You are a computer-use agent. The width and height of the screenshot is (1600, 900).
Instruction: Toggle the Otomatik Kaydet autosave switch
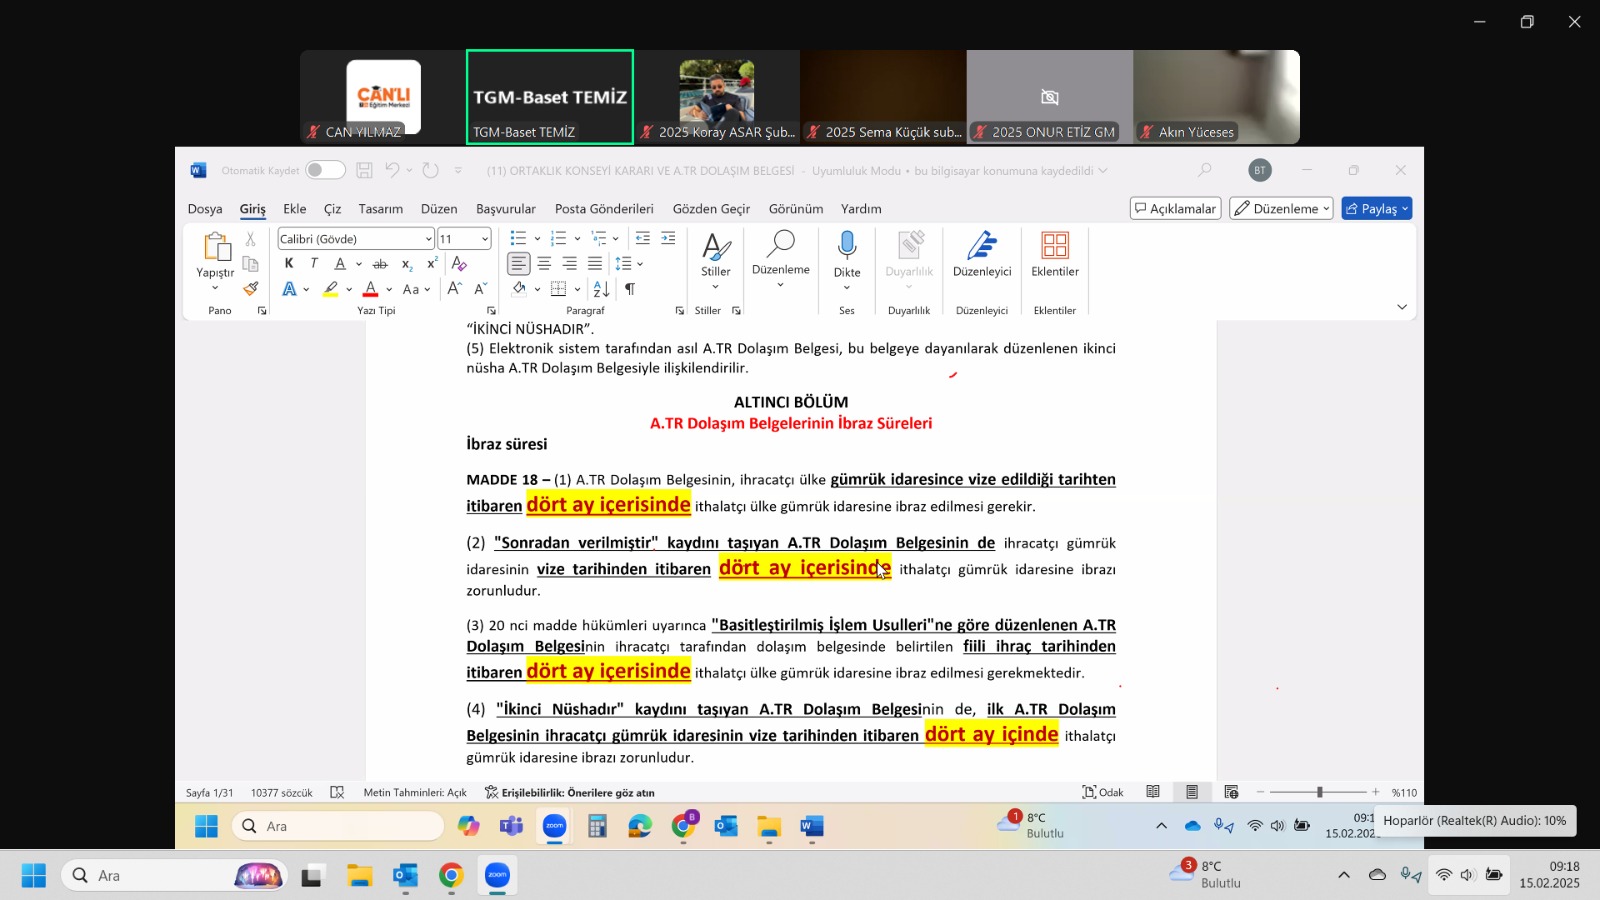[x=325, y=170]
